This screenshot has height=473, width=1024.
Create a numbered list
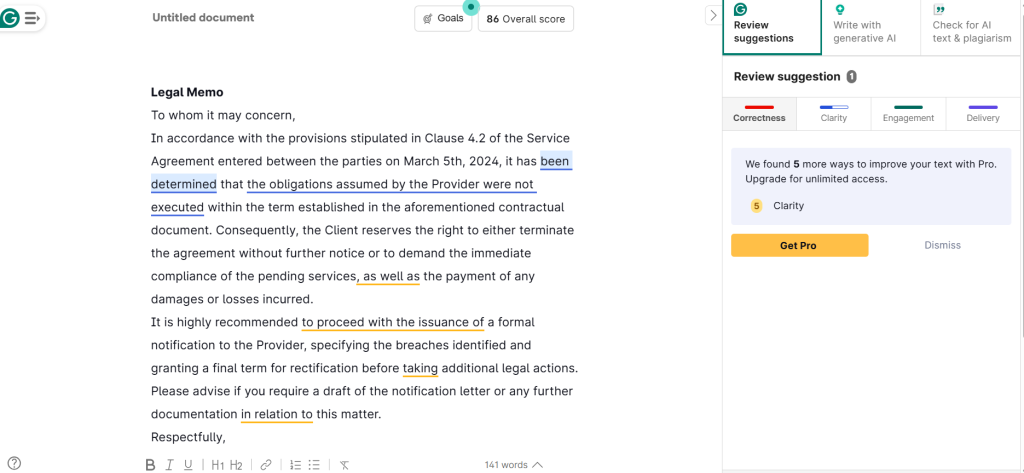coord(295,464)
